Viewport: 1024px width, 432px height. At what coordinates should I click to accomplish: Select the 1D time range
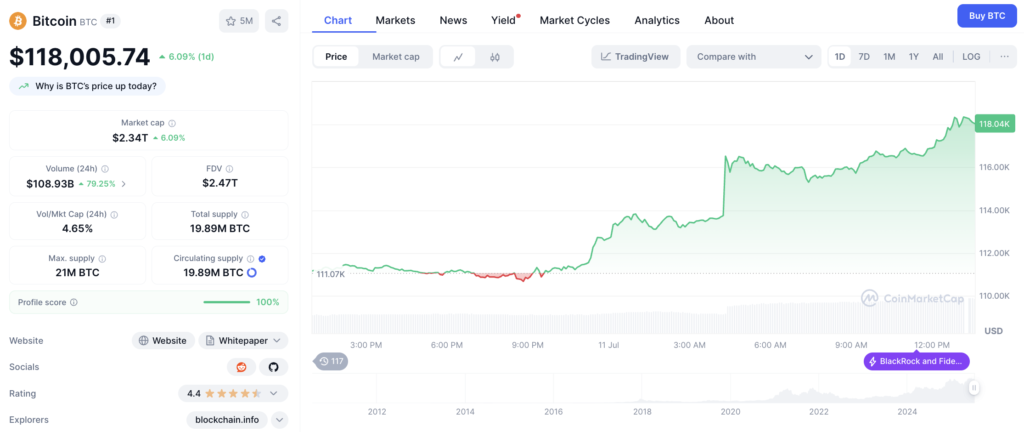click(840, 57)
